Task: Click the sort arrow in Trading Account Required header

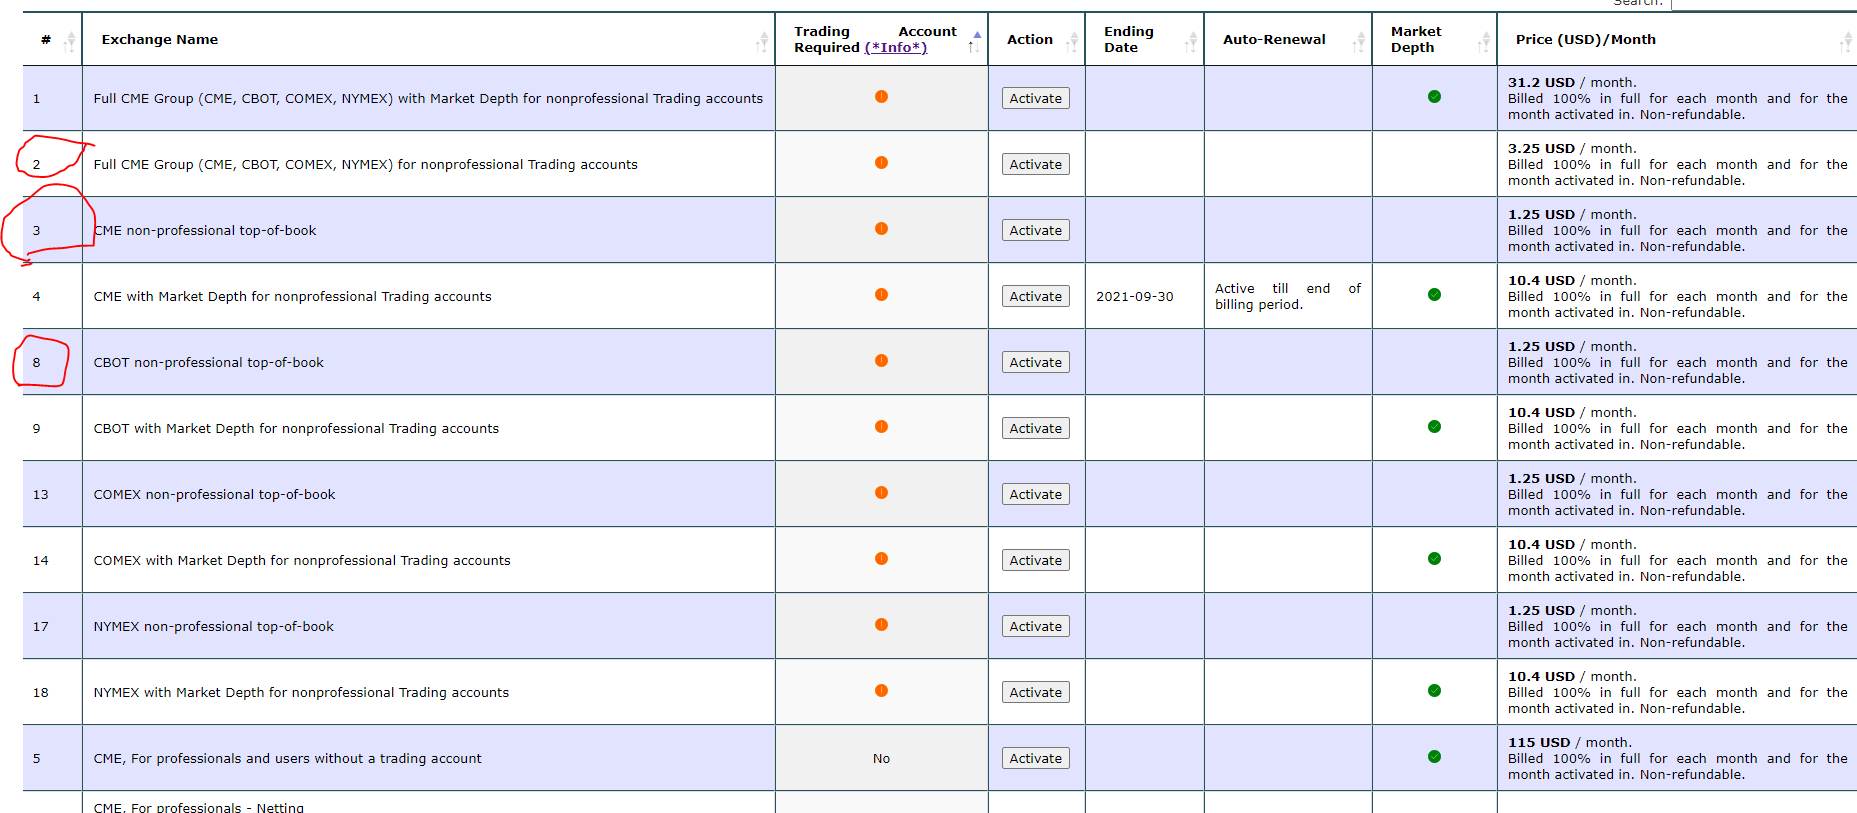Action: click(974, 42)
